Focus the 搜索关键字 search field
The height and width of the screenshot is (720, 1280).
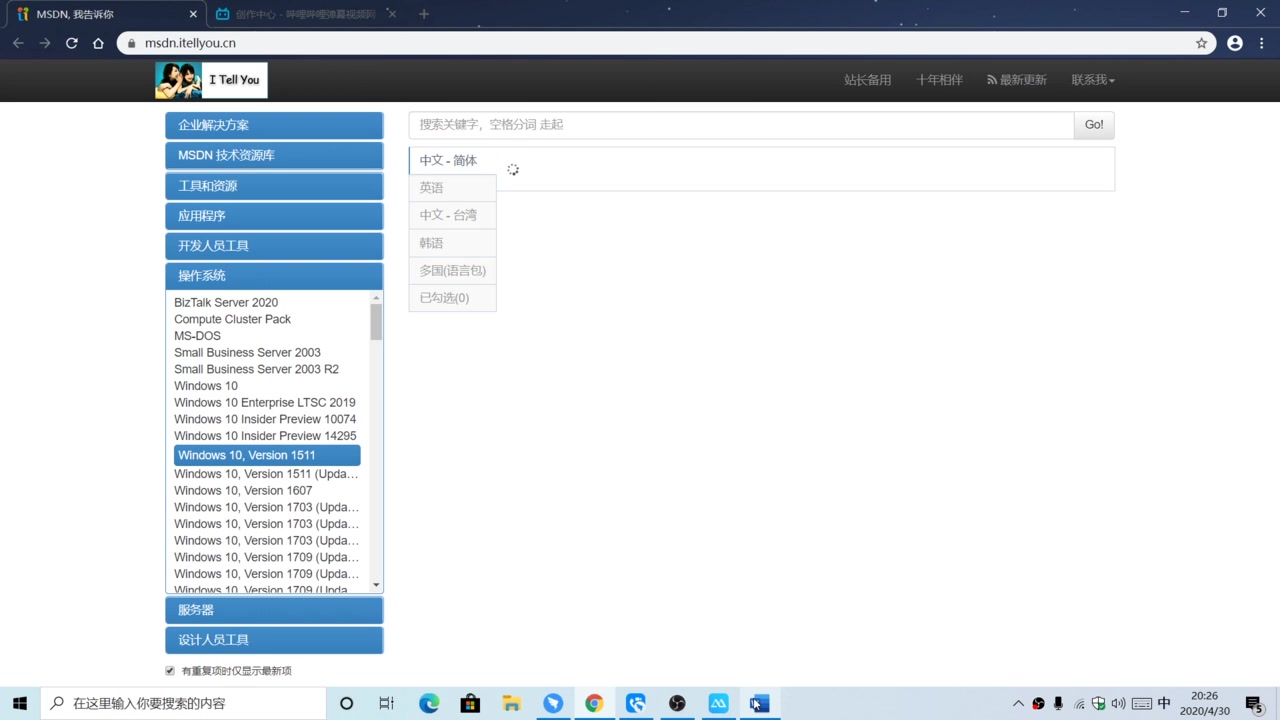pos(741,125)
